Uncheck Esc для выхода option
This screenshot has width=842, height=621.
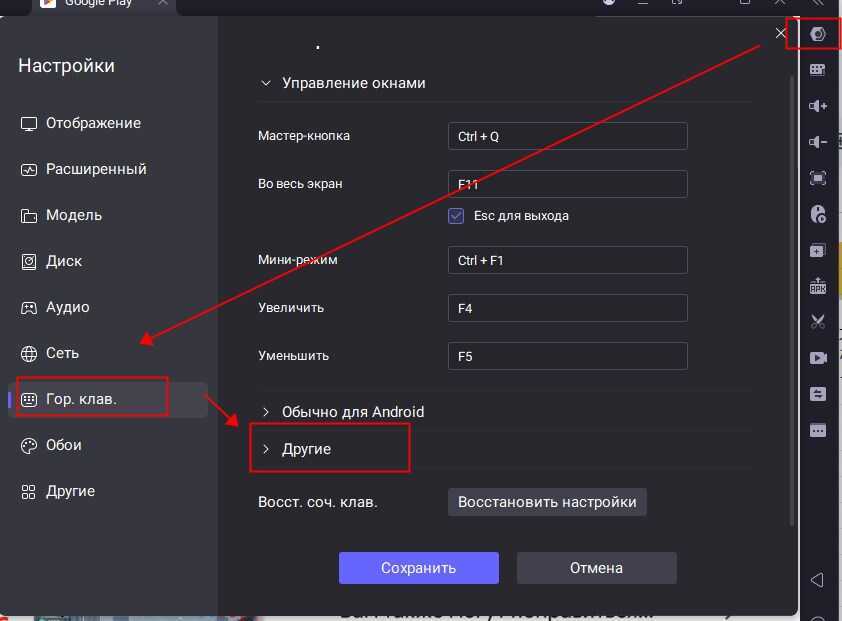point(455,215)
